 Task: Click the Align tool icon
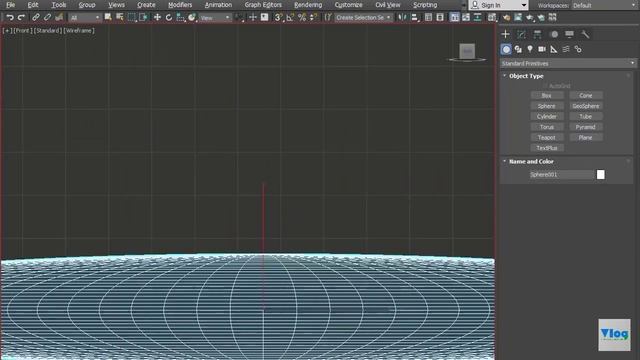pos(414,18)
